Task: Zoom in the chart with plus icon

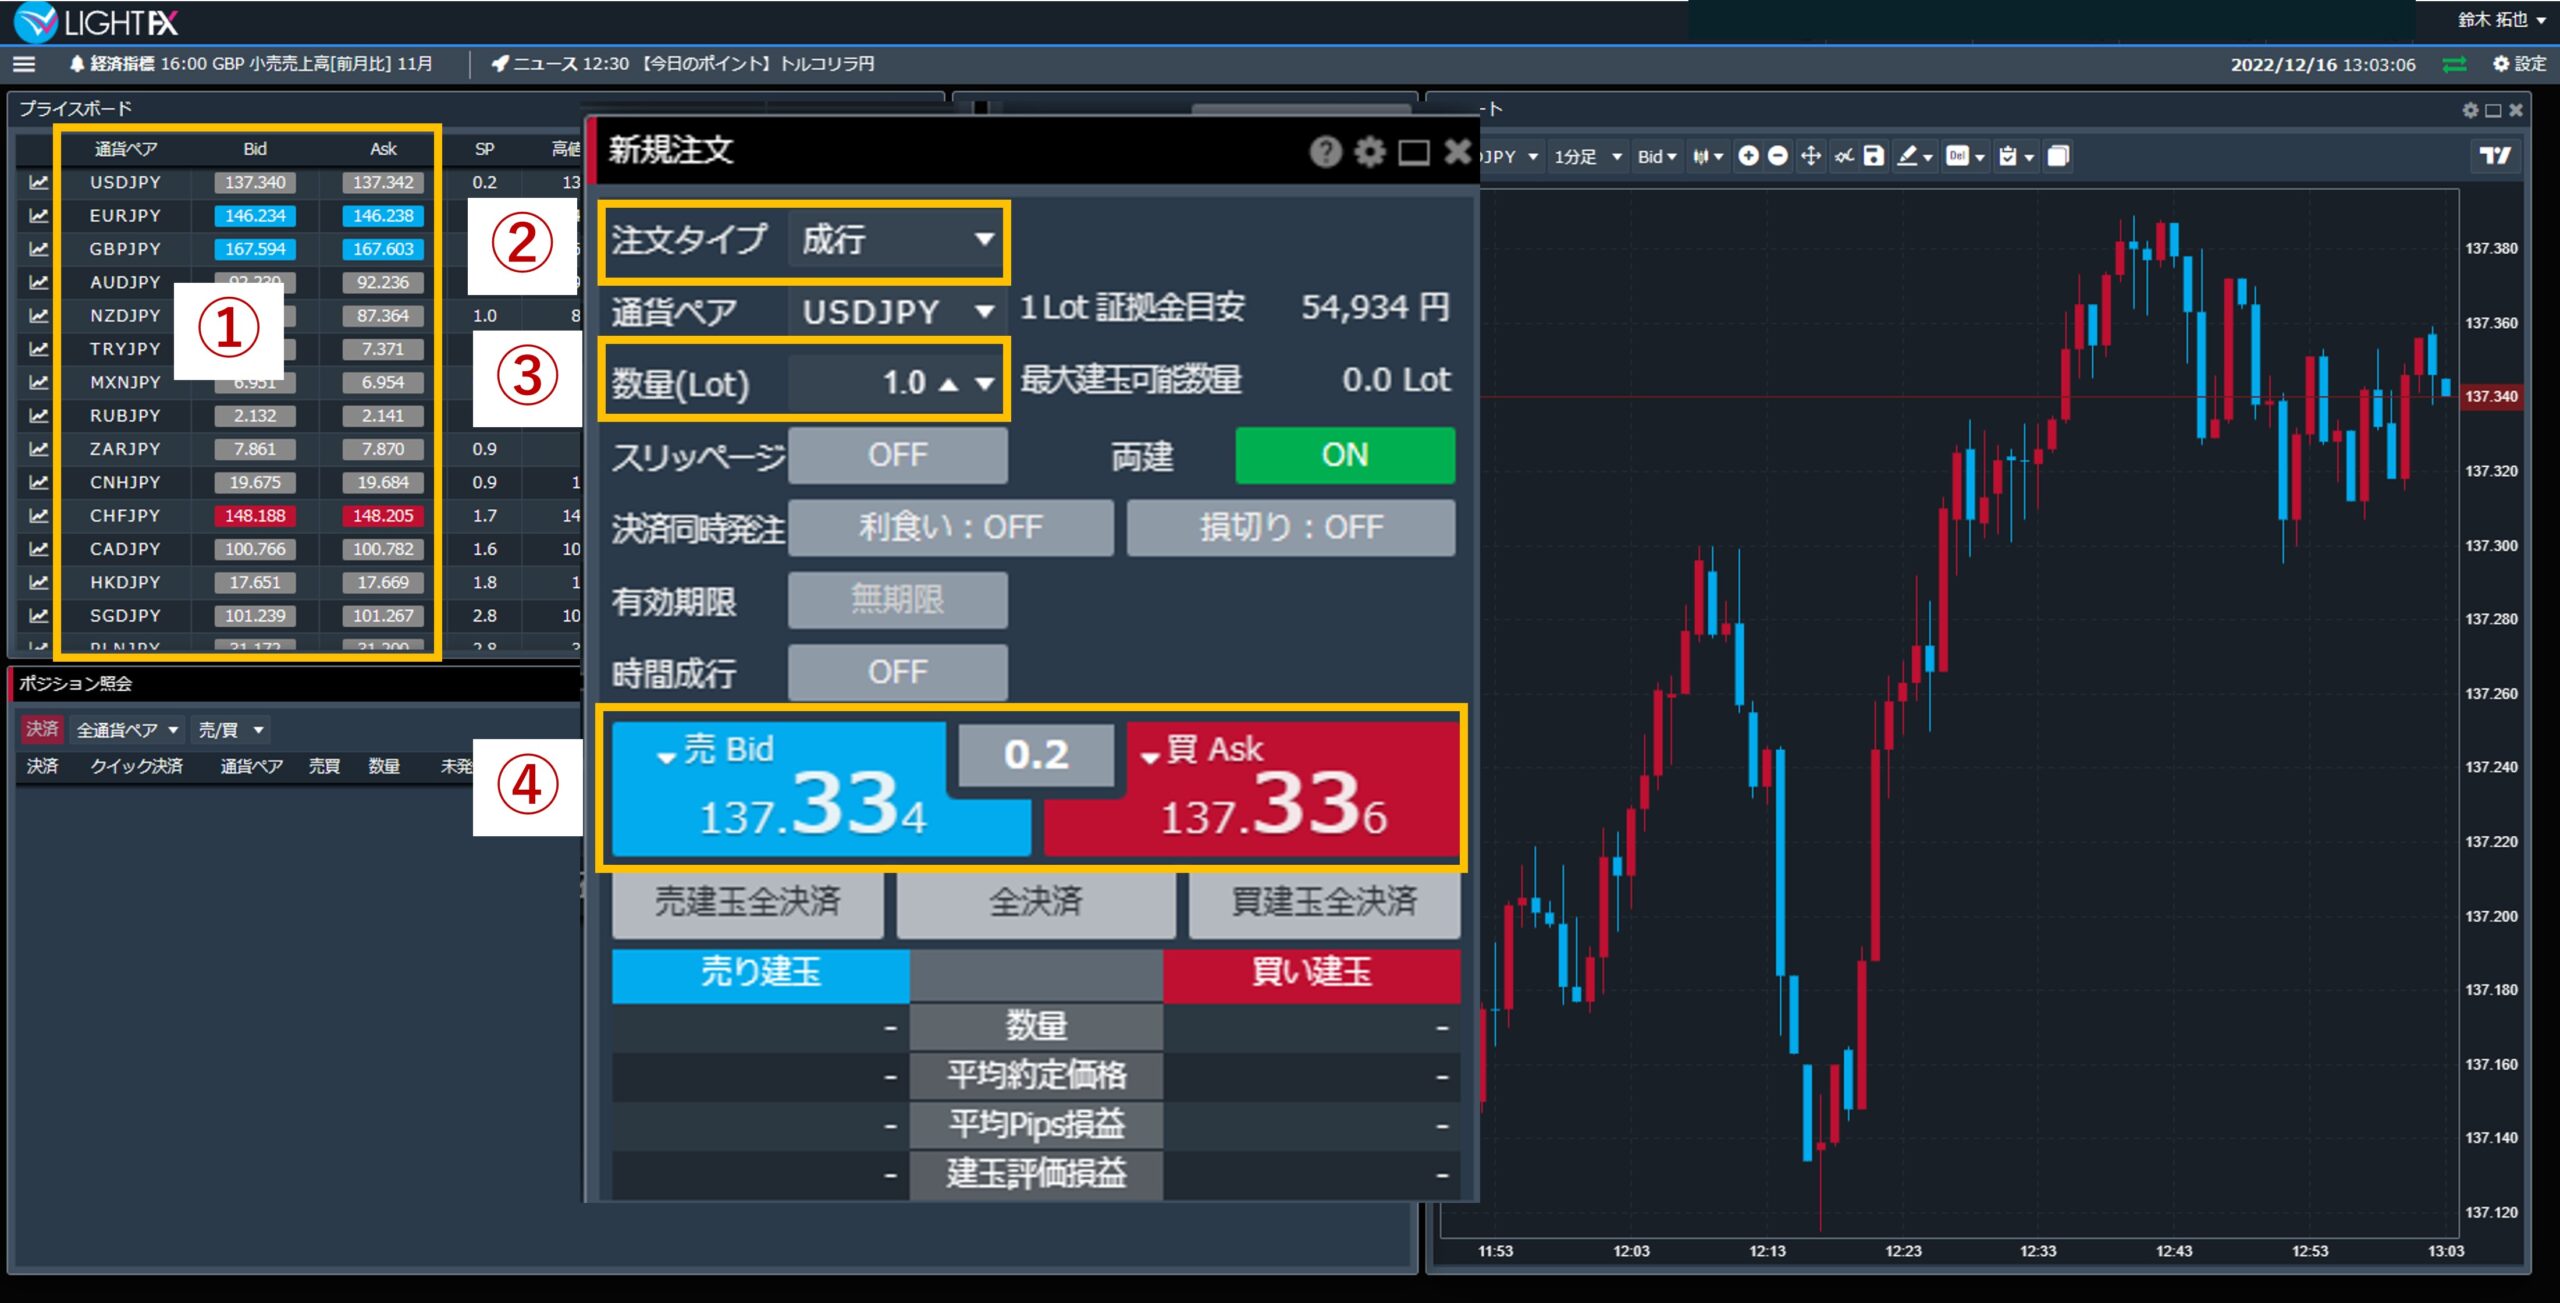Action: coord(1748,156)
